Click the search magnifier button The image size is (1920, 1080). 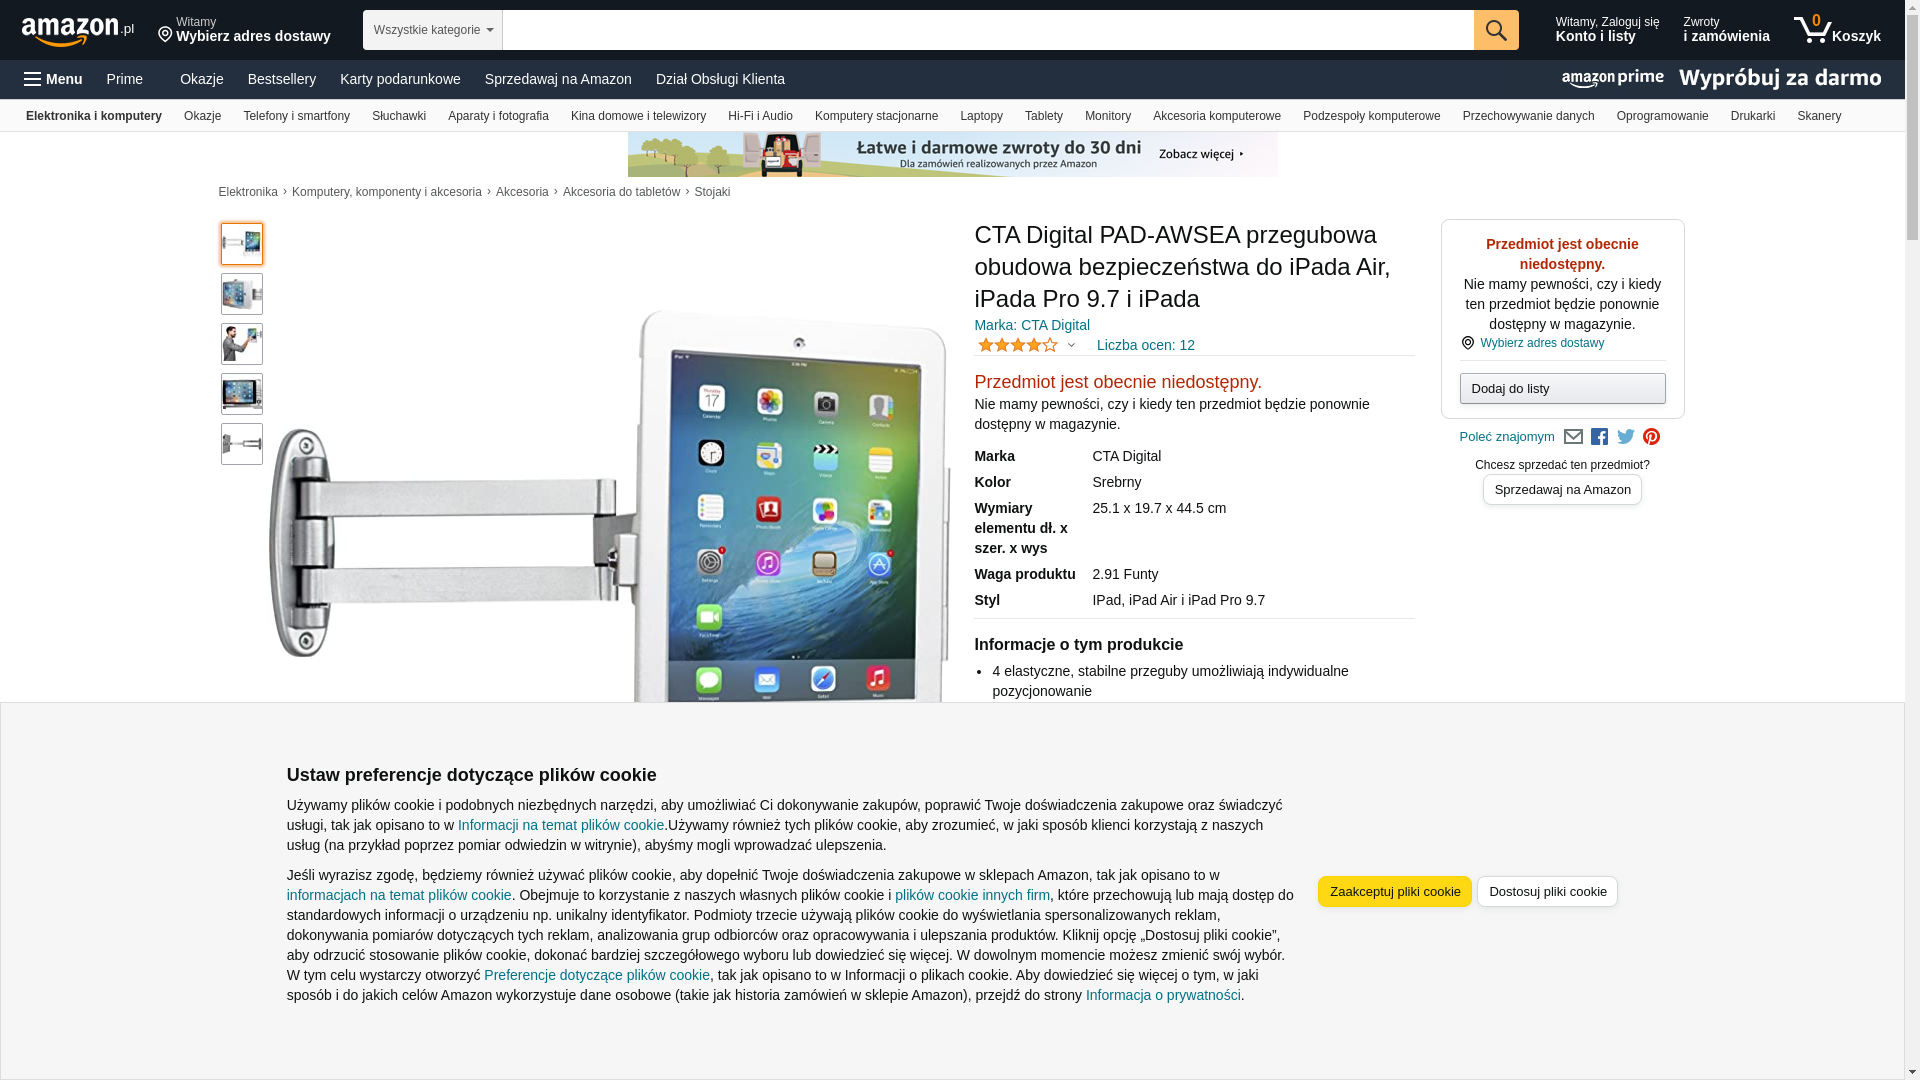1496,30
